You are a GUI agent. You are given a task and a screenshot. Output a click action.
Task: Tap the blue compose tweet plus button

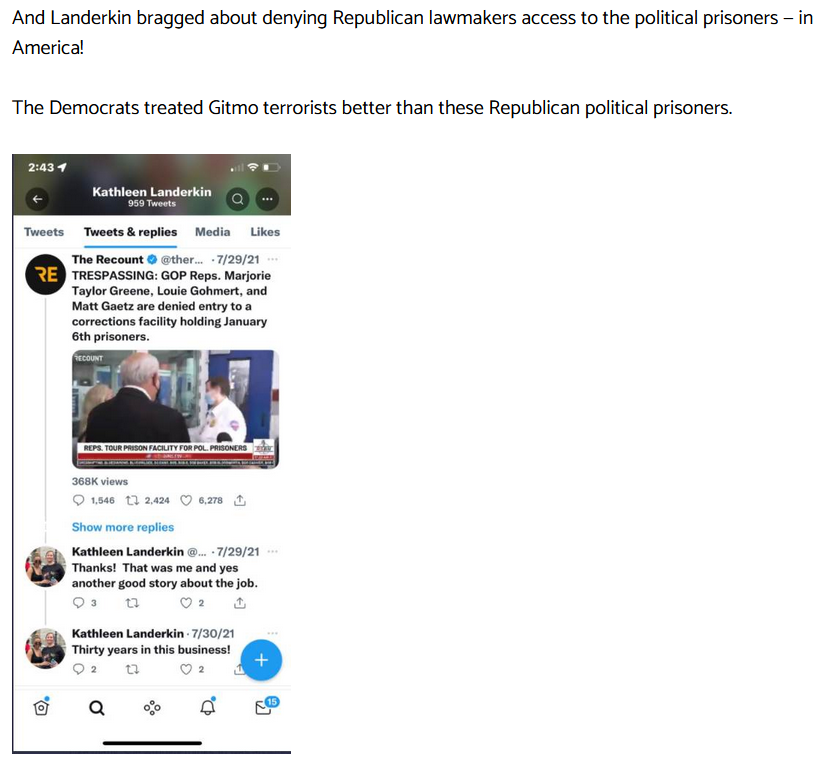[x=261, y=660]
